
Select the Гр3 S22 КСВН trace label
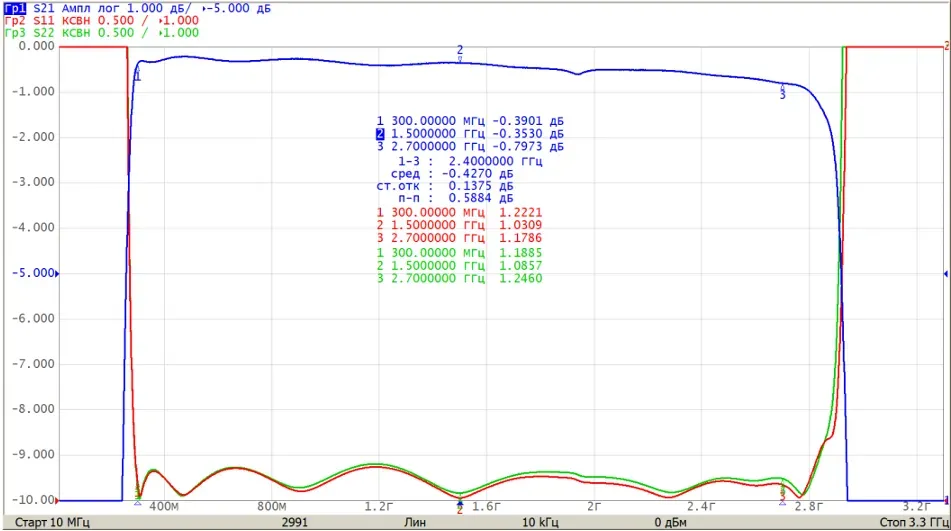point(101,33)
